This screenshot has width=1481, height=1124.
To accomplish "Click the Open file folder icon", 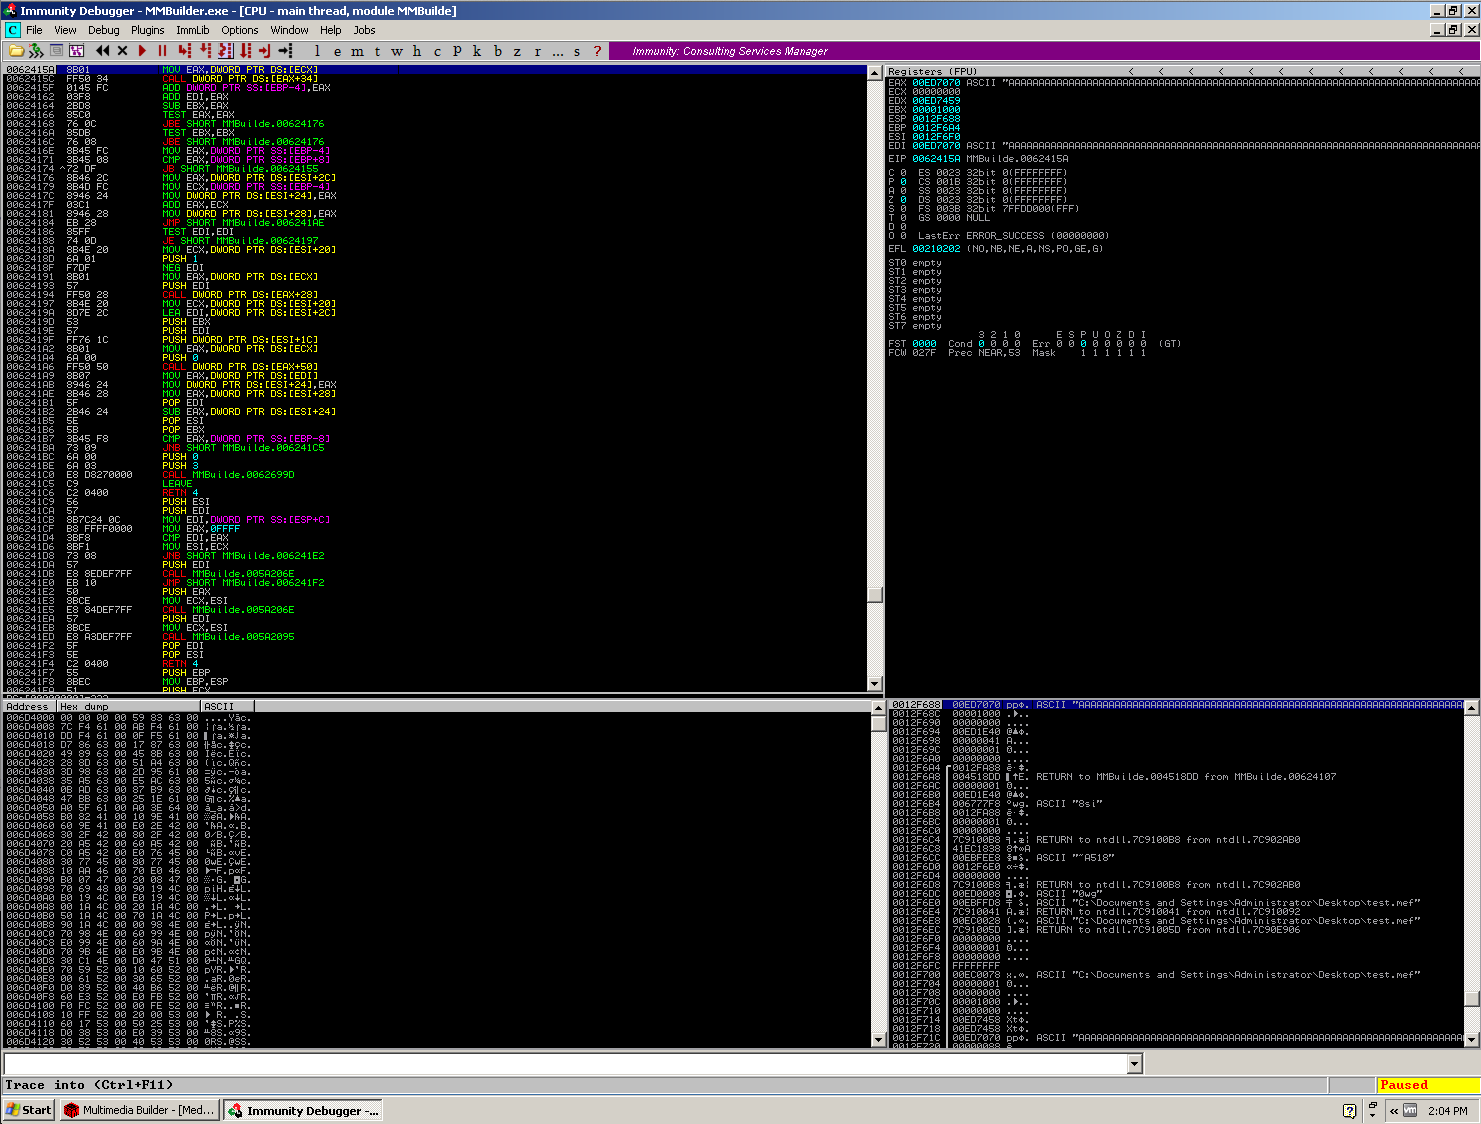I will pos(16,51).
